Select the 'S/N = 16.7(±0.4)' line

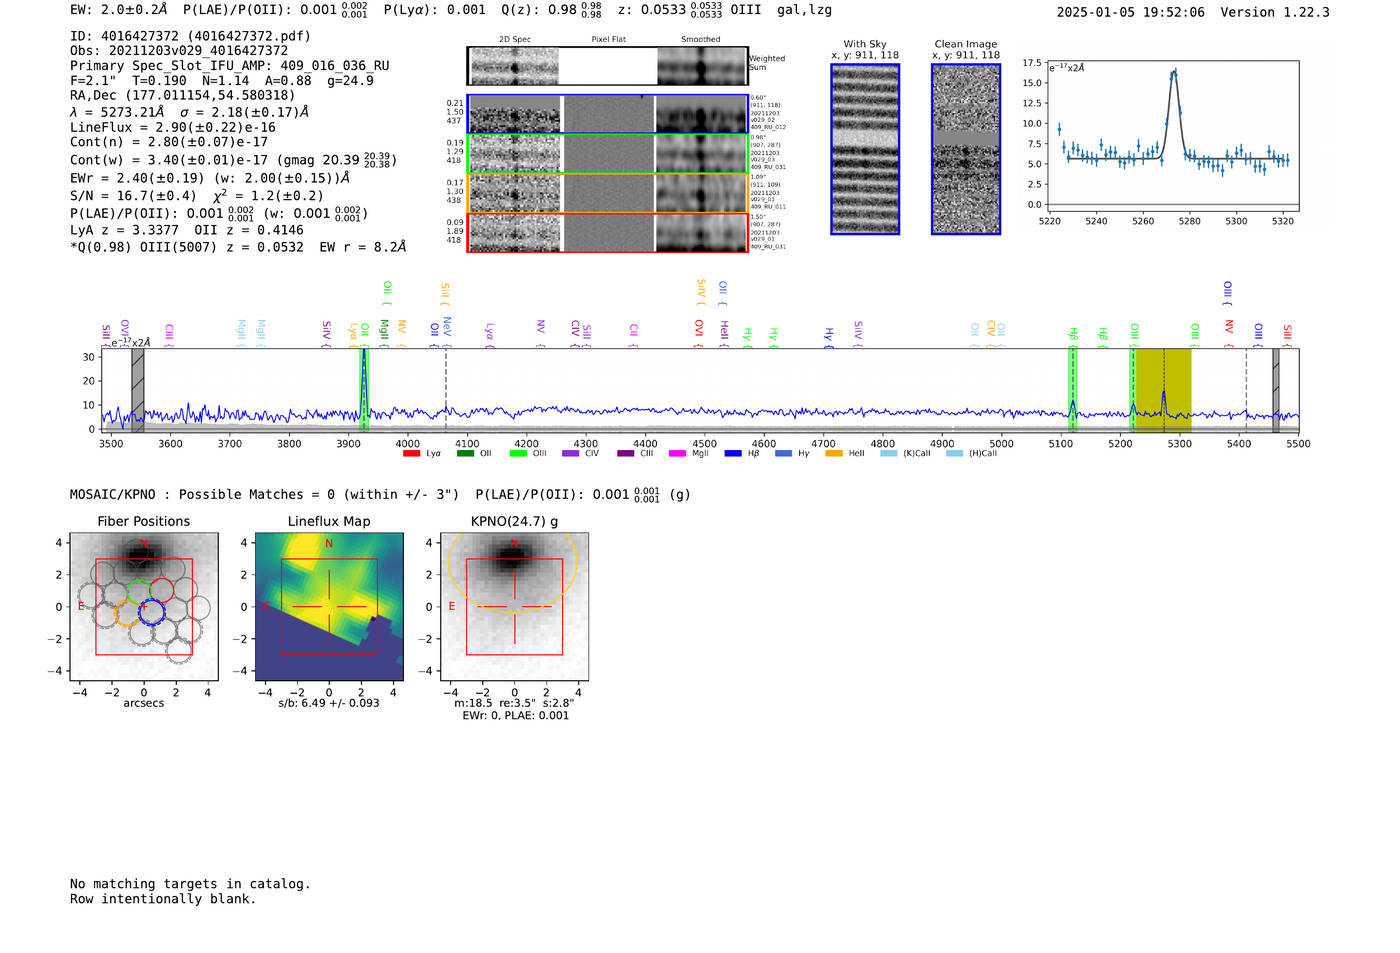[x=133, y=196]
